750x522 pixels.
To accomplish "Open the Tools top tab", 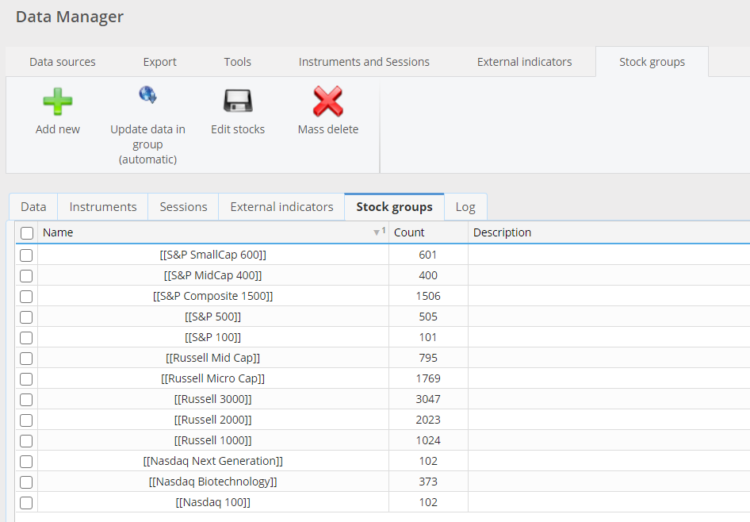I will coord(237,62).
